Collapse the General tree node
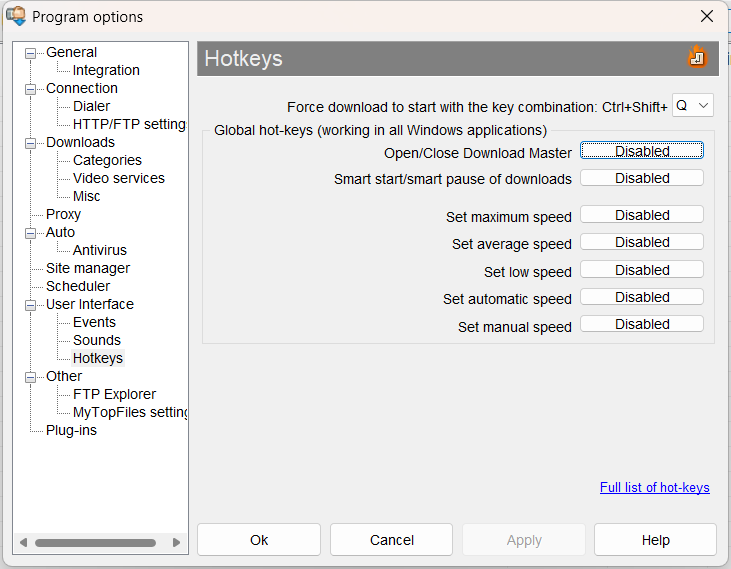Image resolution: width=731 pixels, height=569 pixels. click(x=30, y=53)
